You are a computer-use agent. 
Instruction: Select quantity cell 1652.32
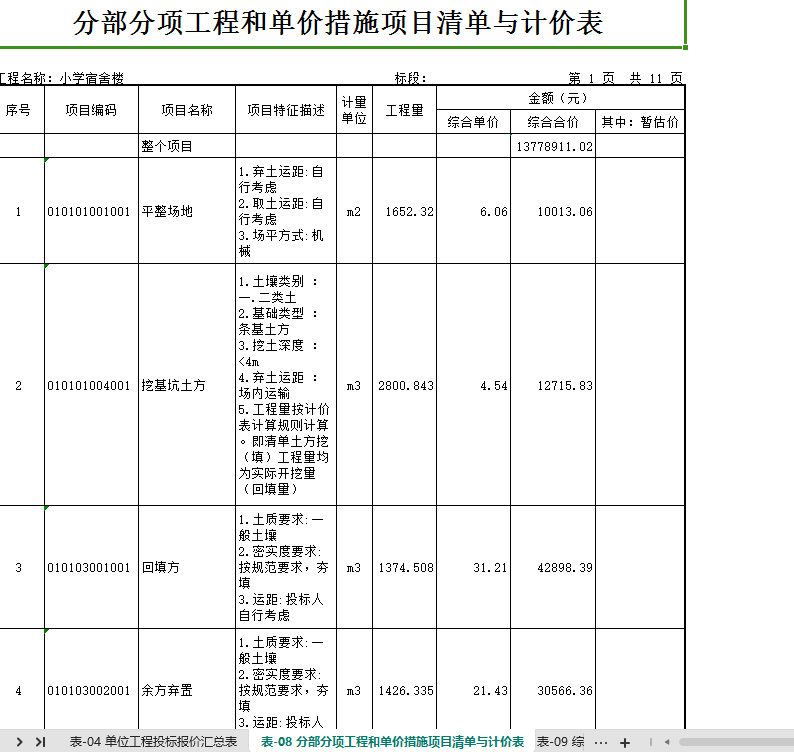(x=404, y=211)
